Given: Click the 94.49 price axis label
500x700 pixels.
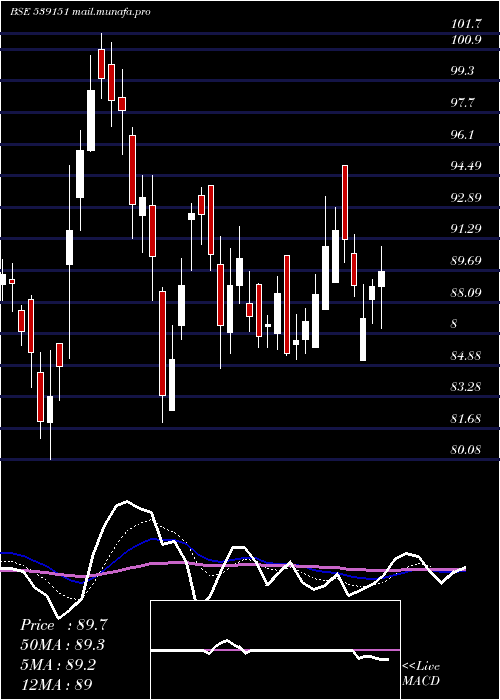Looking at the screenshot, I should (467, 166).
